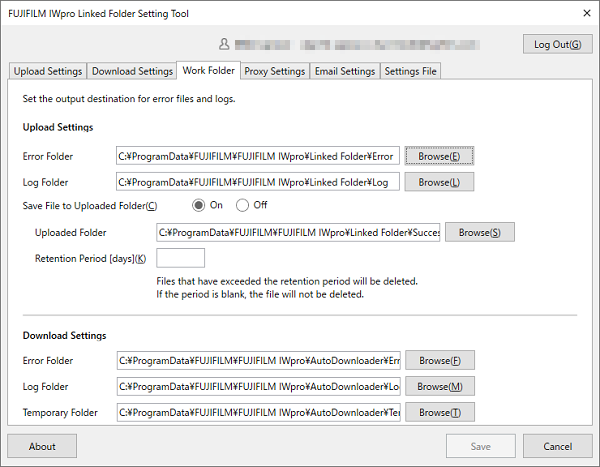This screenshot has height=467, width=600.
Task: Open the About dialog
Action: click(42, 446)
